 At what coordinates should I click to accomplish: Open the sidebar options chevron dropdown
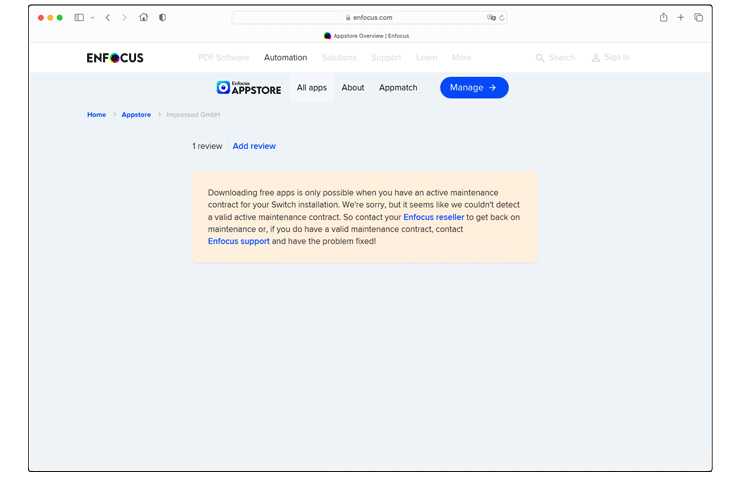(x=92, y=17)
